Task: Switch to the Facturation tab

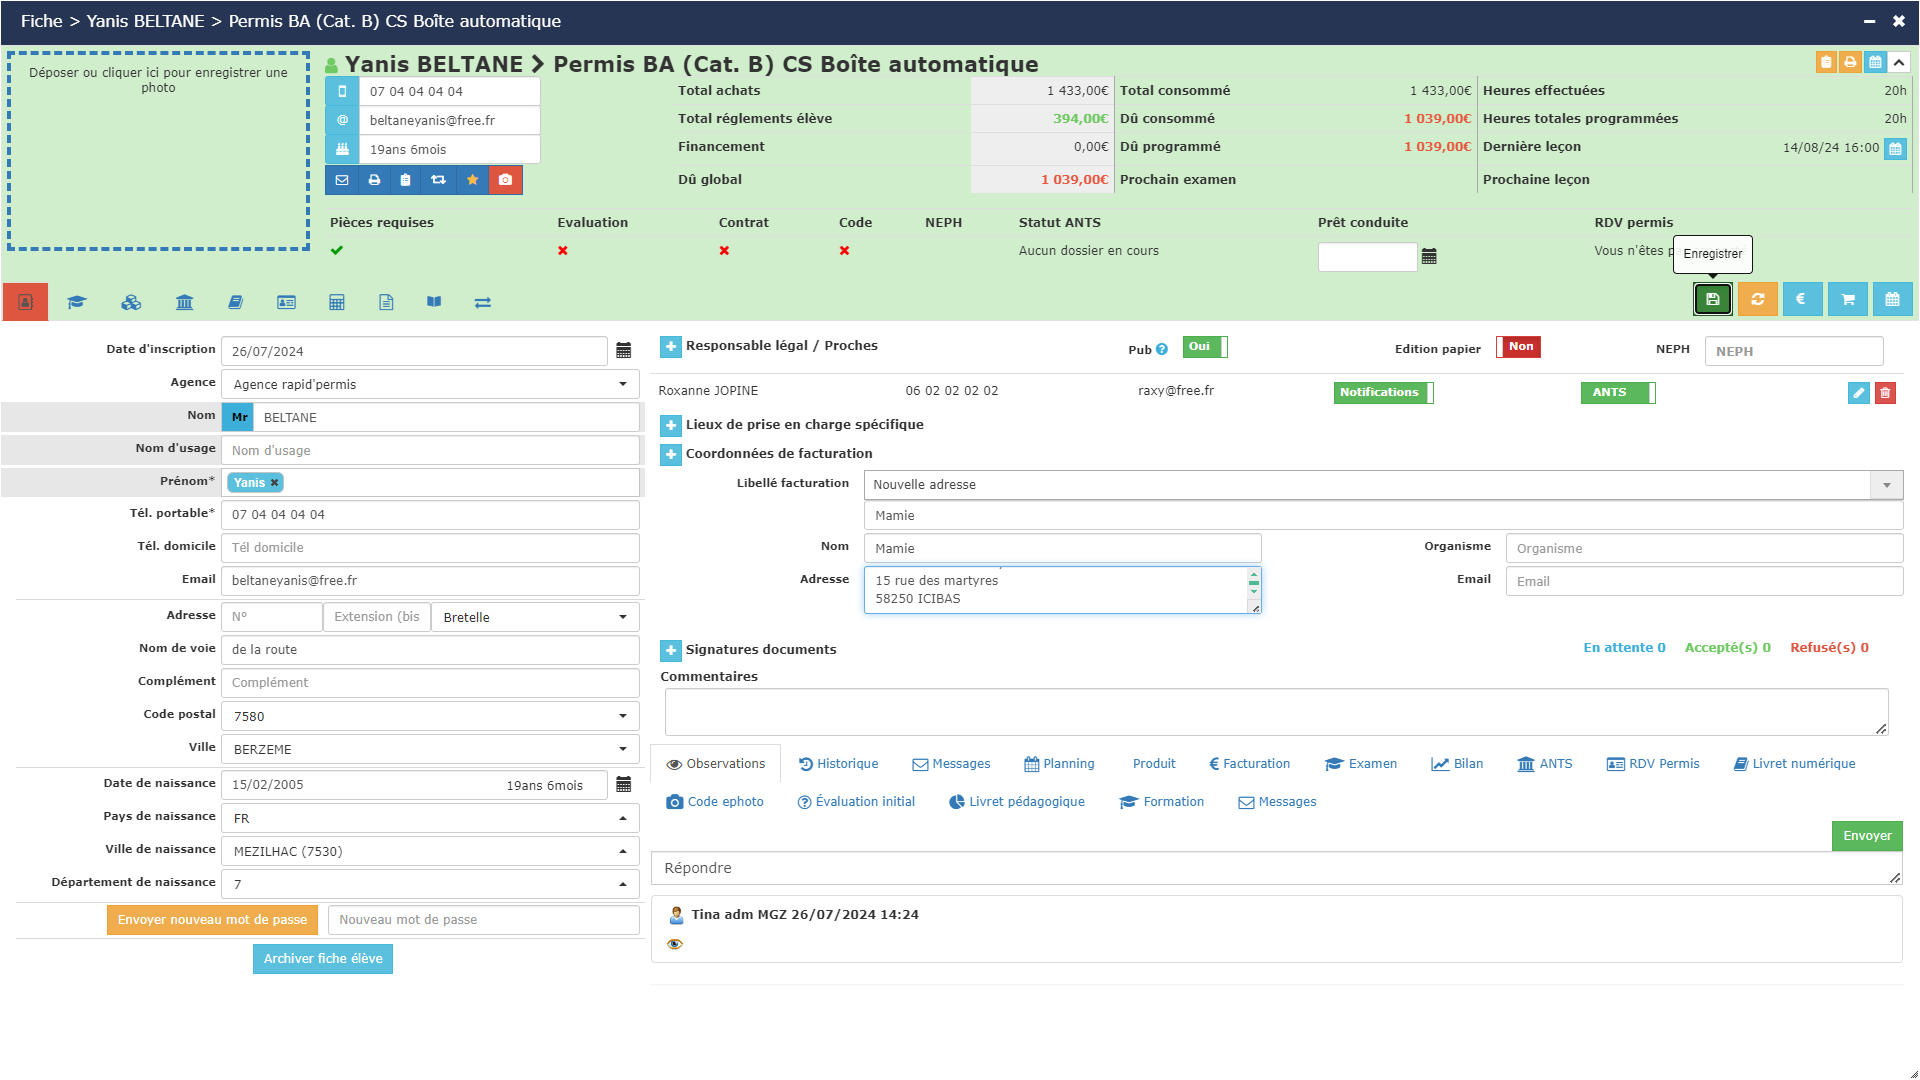Action: (x=1249, y=764)
